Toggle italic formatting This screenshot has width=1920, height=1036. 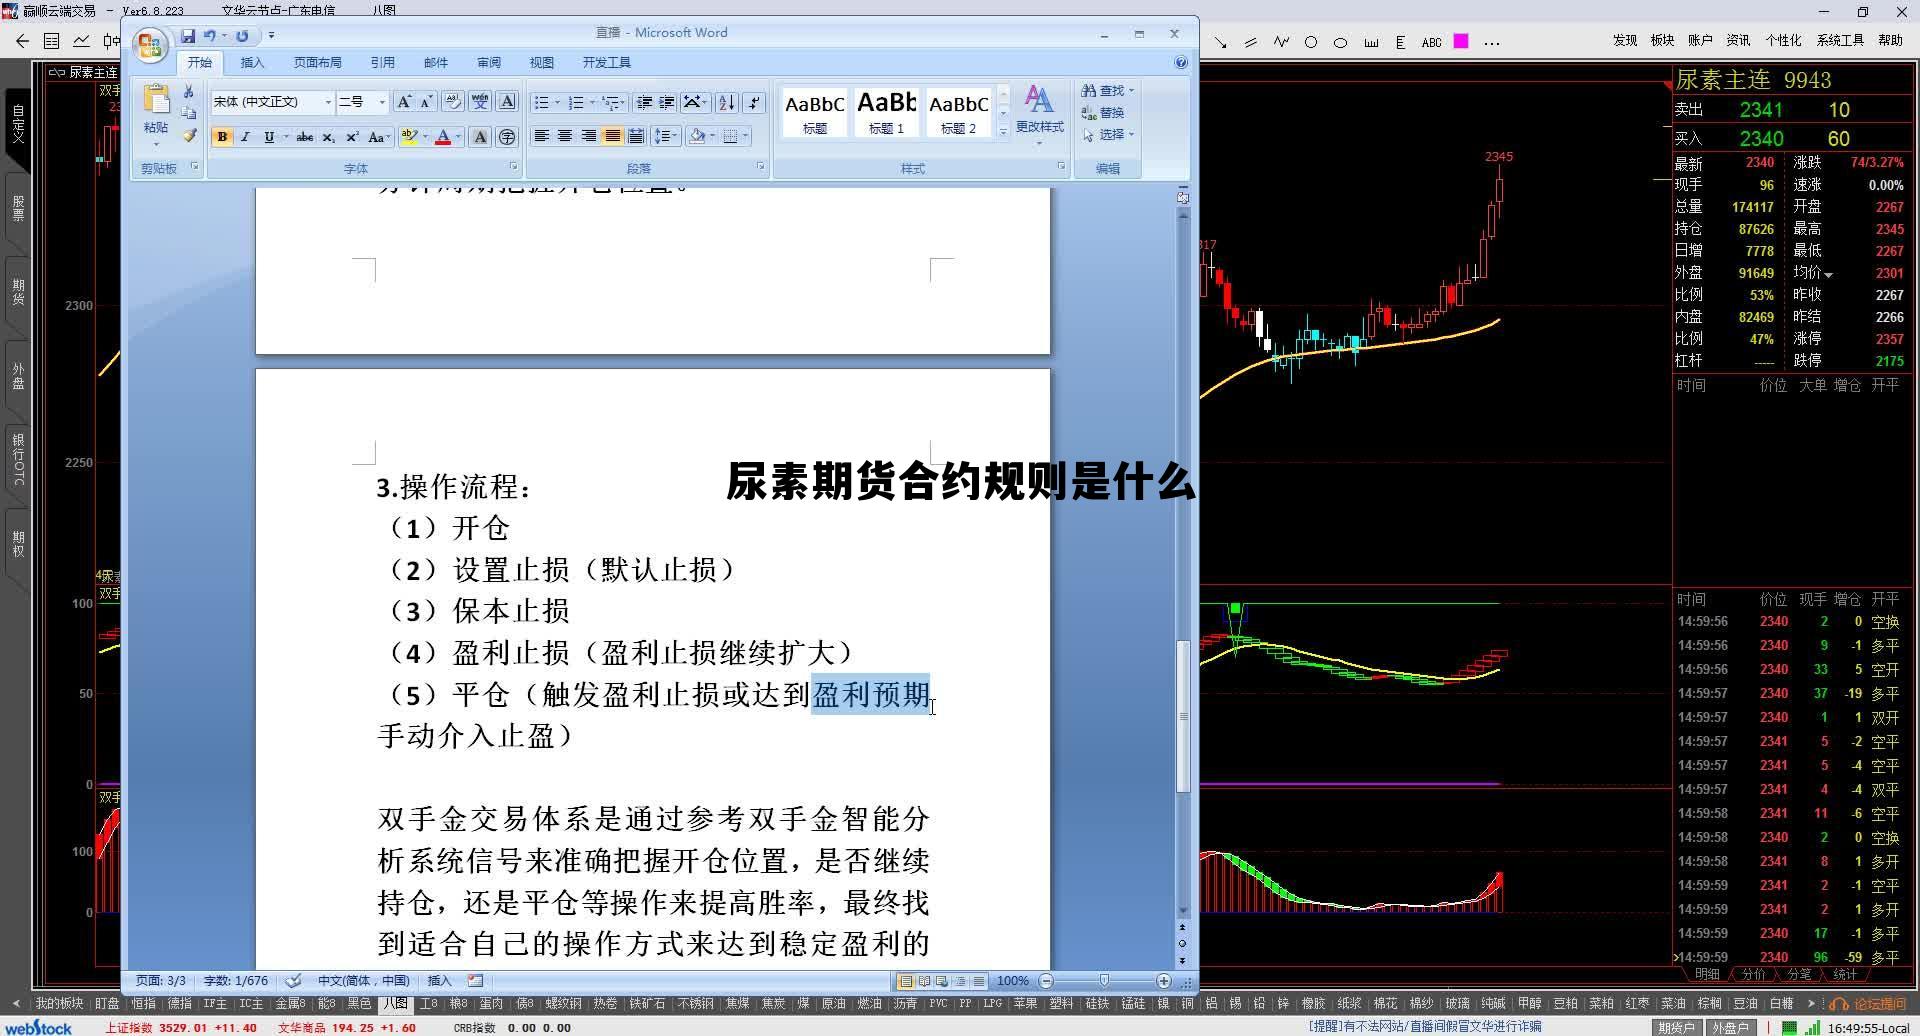tap(245, 137)
